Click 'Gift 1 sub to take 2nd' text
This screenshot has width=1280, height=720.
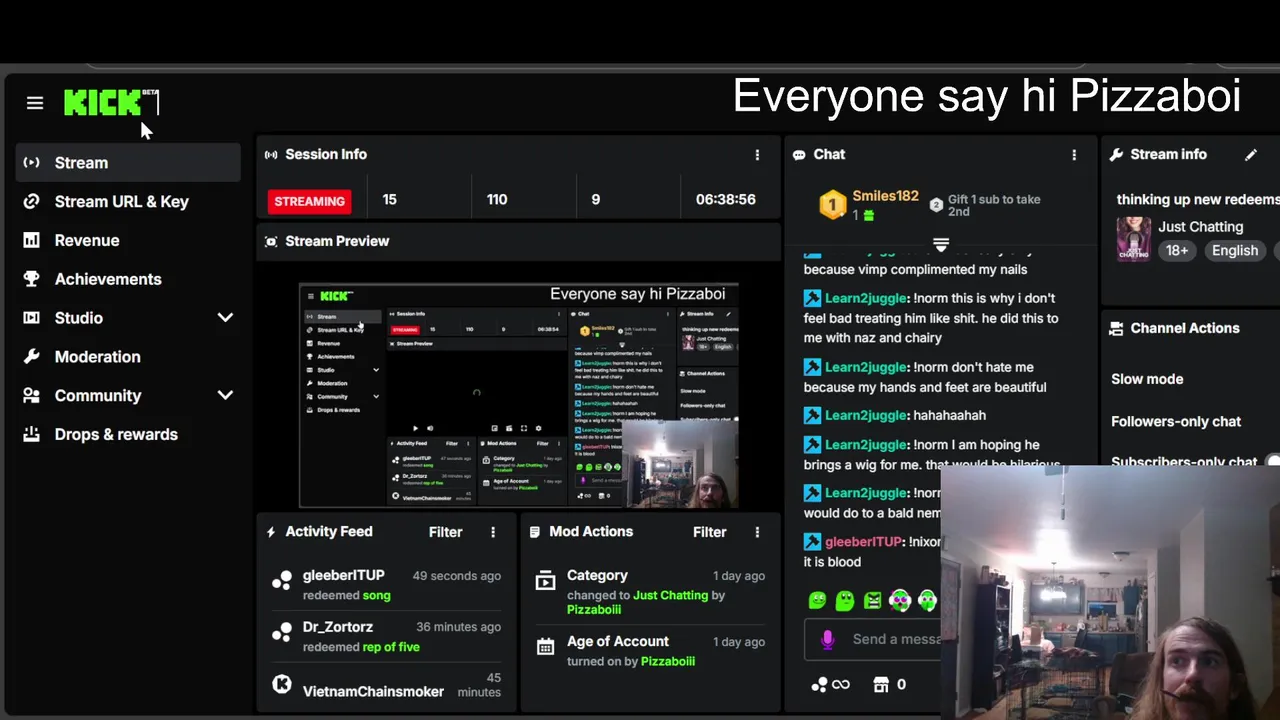pyautogui.click(x=994, y=205)
